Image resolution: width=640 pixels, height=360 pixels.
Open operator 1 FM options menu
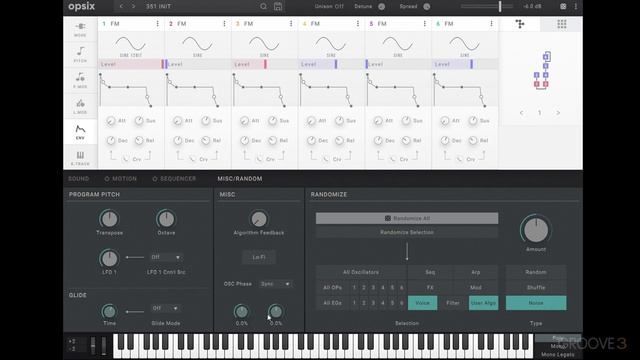tap(158, 24)
